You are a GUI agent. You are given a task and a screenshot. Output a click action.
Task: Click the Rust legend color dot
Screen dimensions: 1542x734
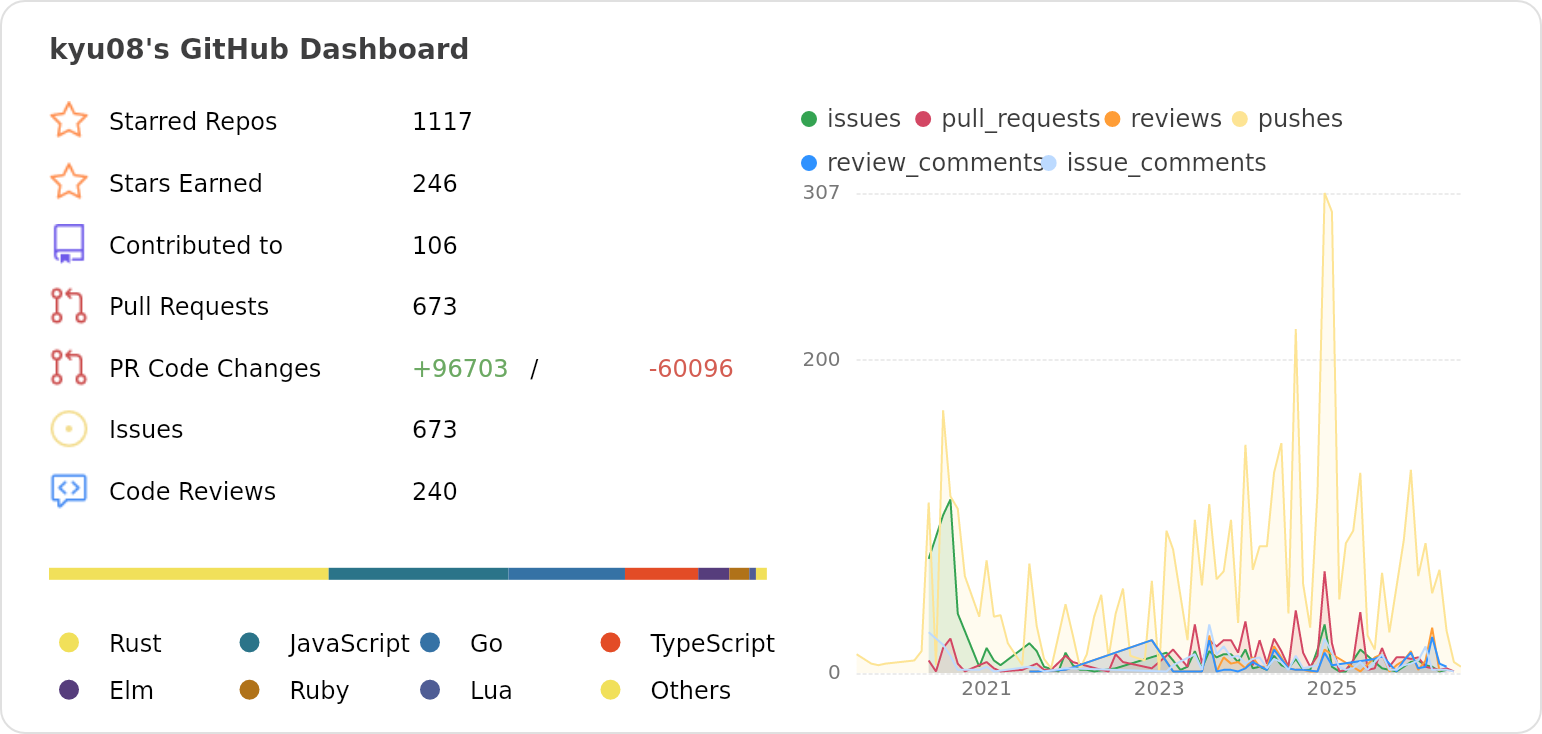[69, 642]
